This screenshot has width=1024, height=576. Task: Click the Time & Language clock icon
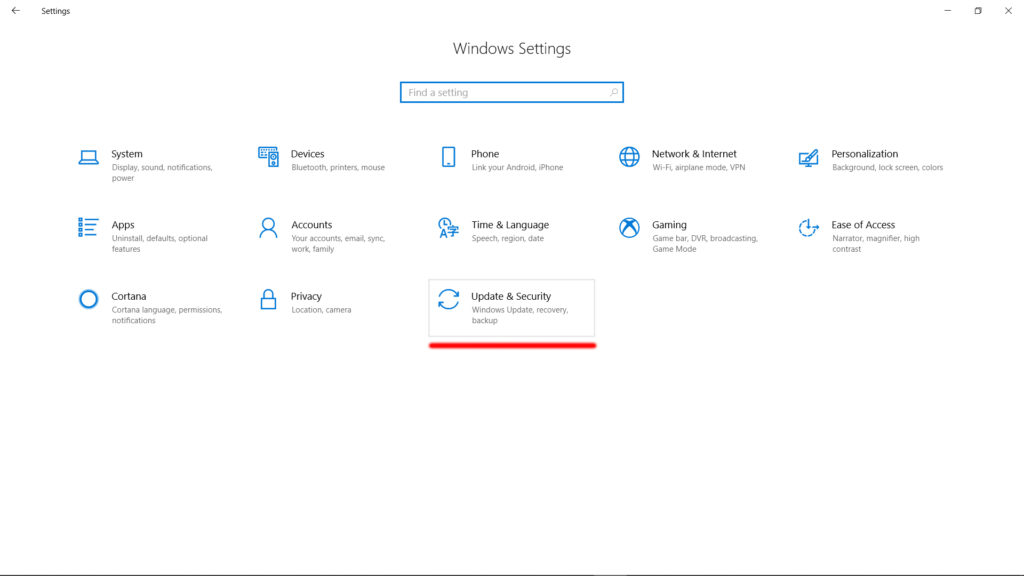(x=449, y=228)
